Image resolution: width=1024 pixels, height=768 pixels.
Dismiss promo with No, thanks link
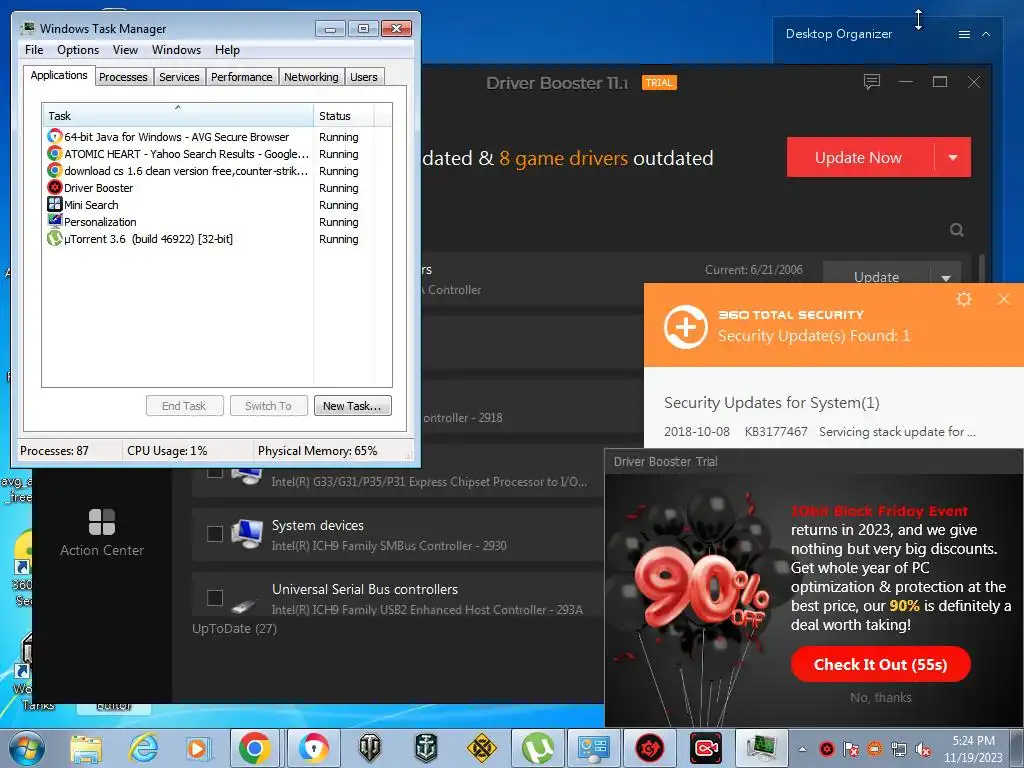coord(880,697)
